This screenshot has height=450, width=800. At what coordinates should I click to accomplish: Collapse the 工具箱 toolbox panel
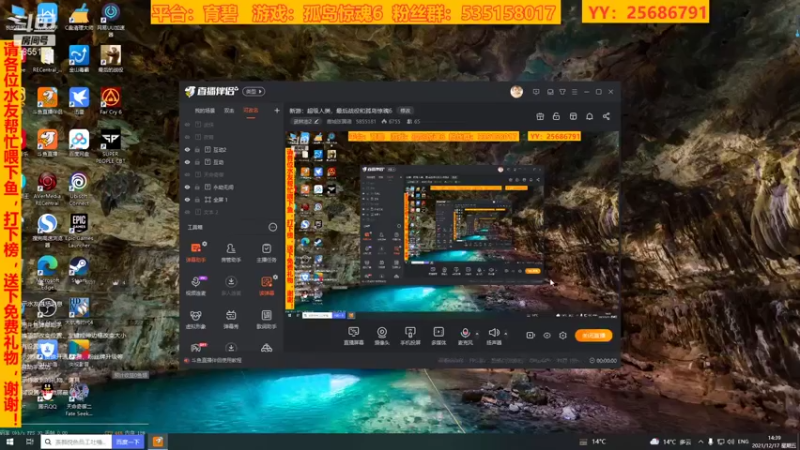(x=273, y=227)
